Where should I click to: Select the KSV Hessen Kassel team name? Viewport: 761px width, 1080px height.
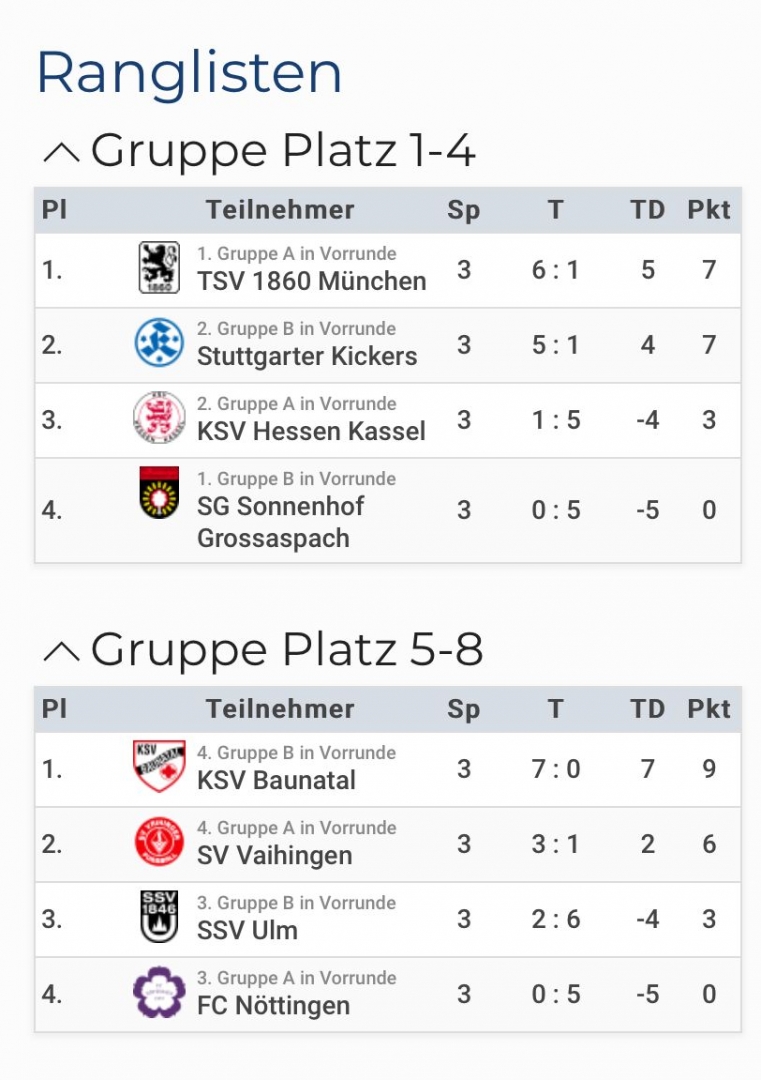pos(311,431)
